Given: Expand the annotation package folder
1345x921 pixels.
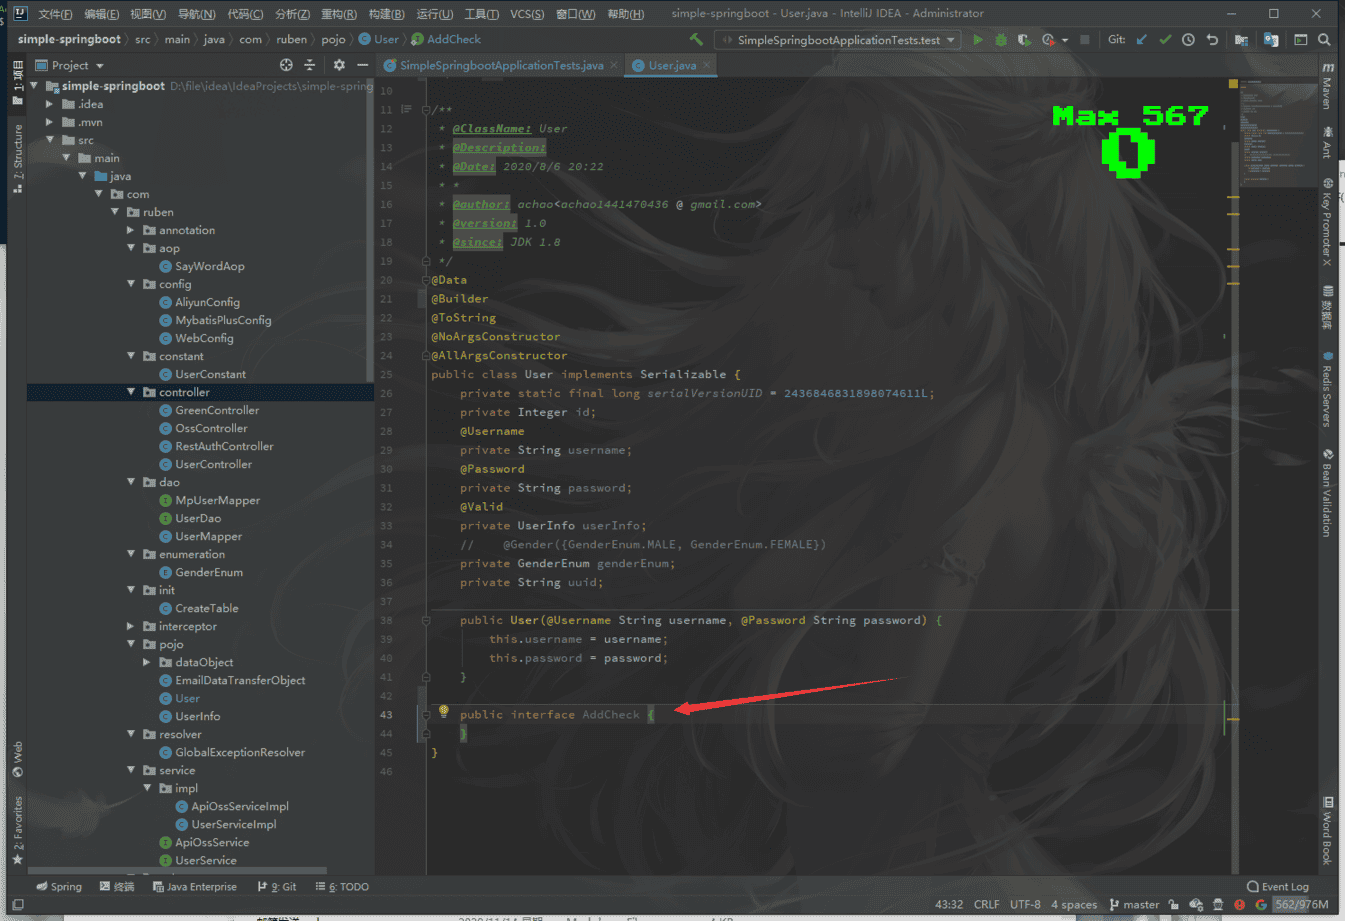Looking at the screenshot, I should tap(131, 230).
